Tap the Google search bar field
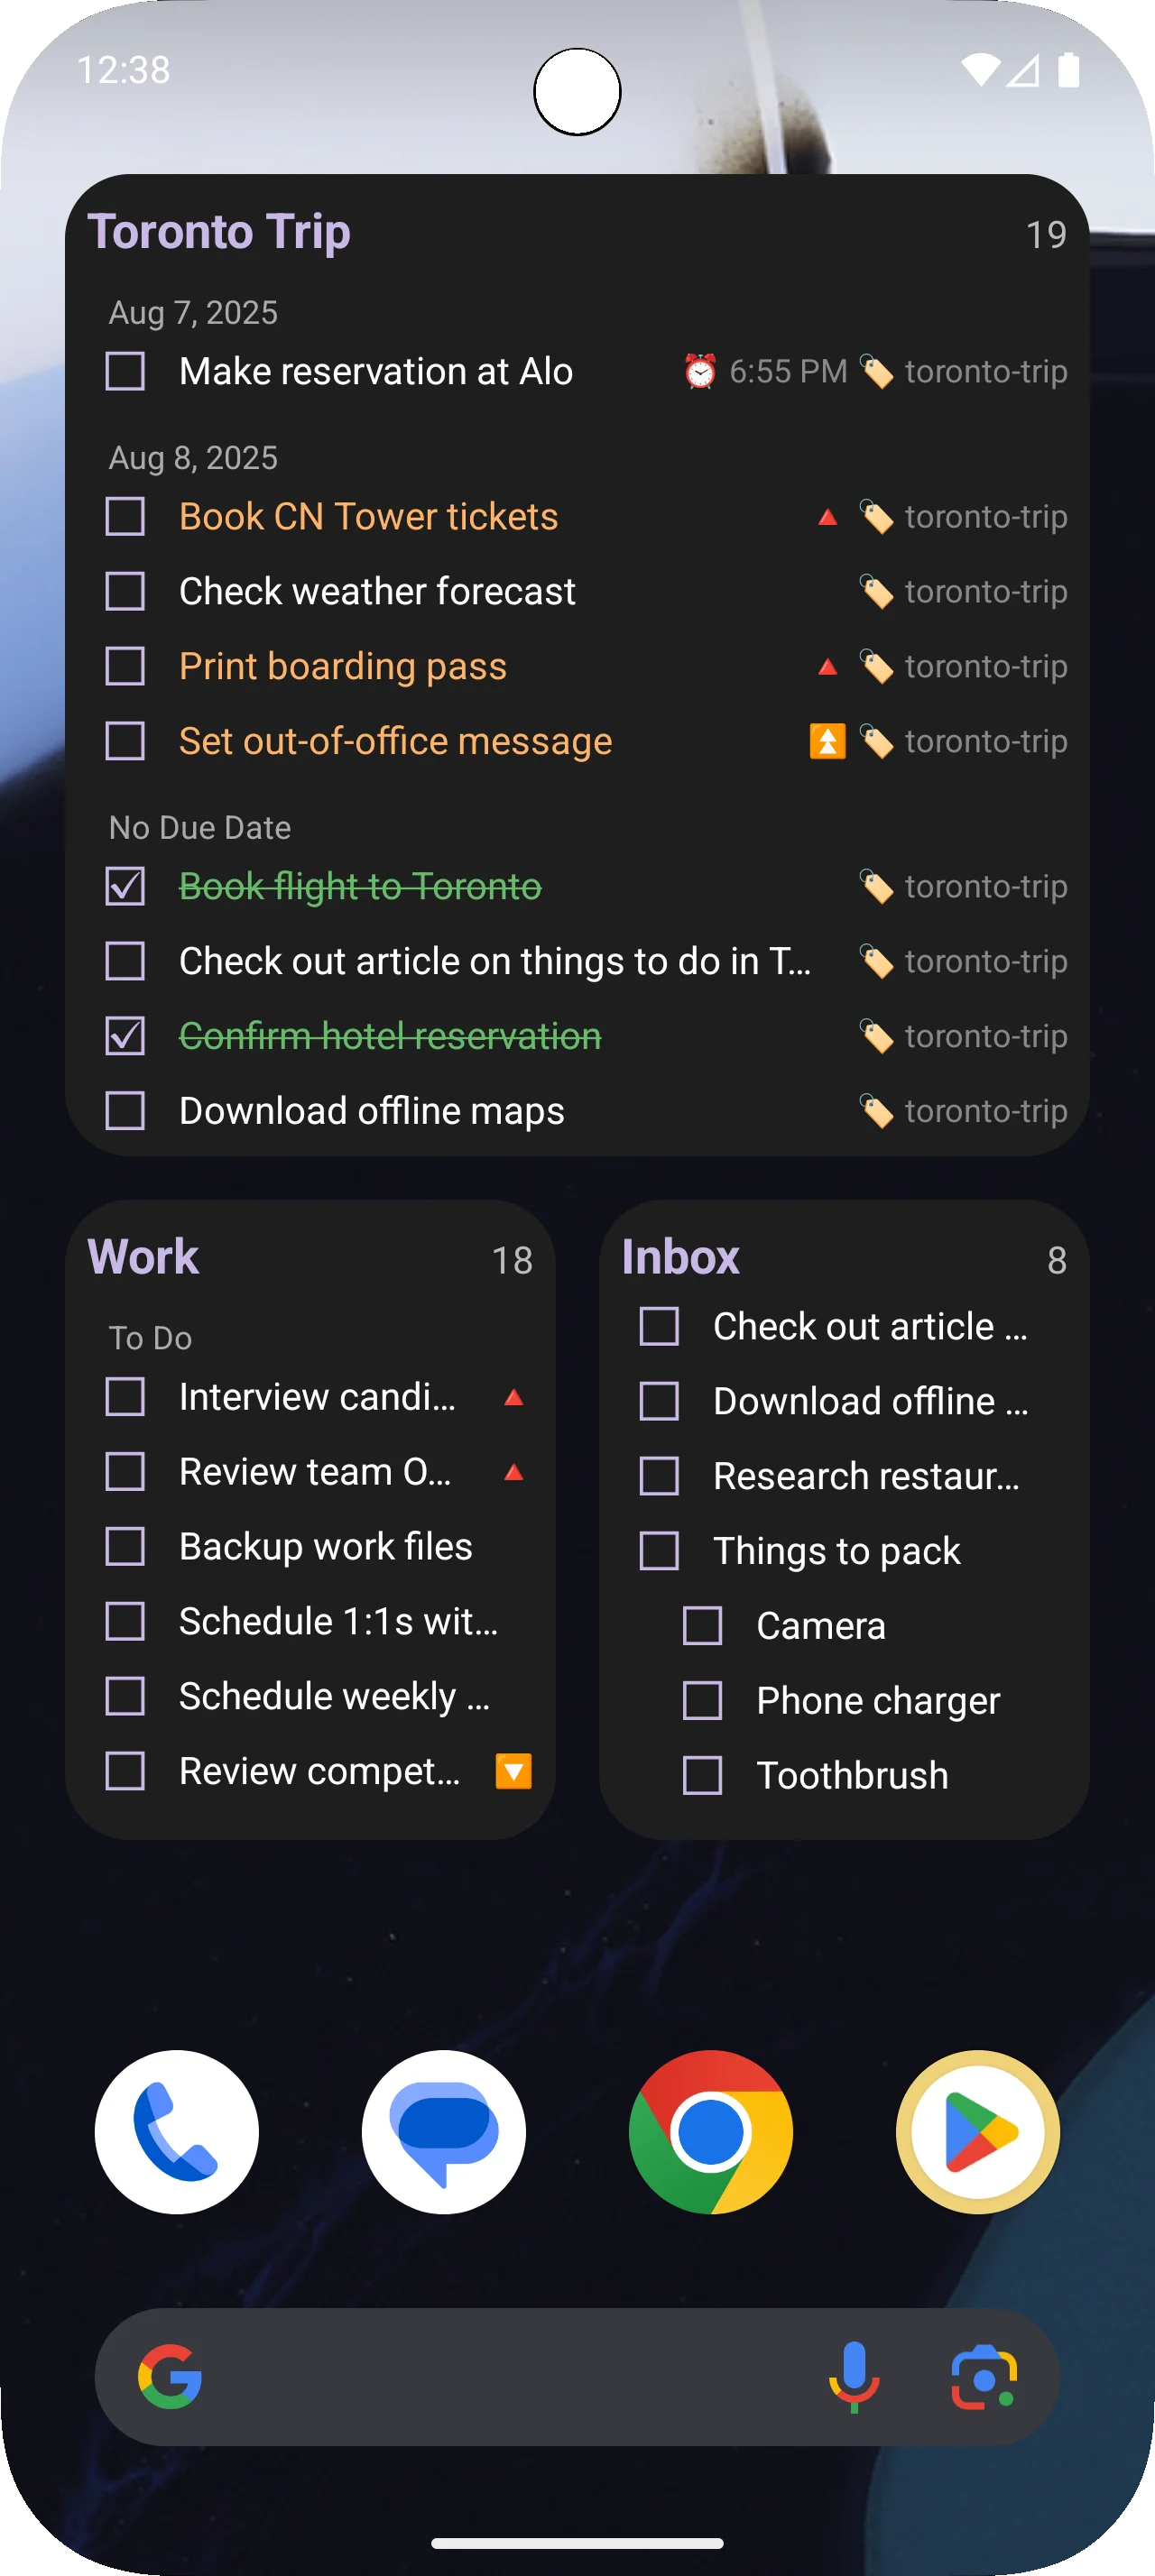 point(500,2376)
